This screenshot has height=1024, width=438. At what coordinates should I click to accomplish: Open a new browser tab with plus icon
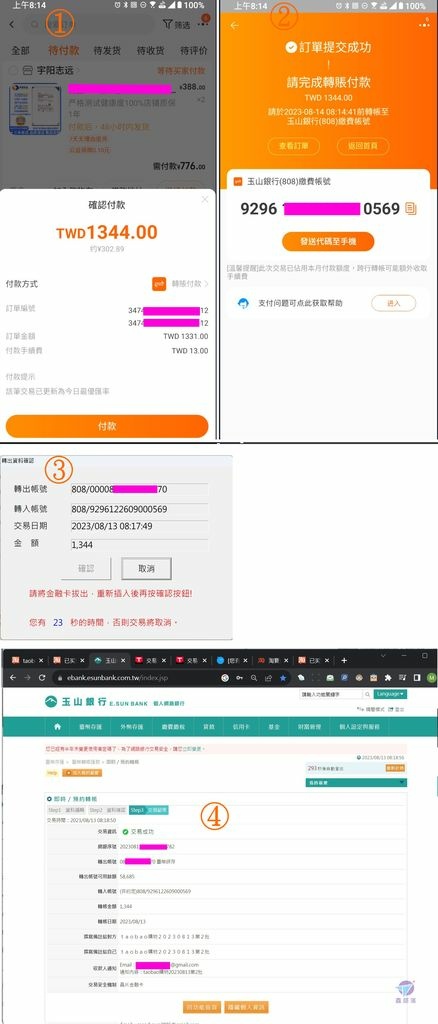click(x=344, y=661)
